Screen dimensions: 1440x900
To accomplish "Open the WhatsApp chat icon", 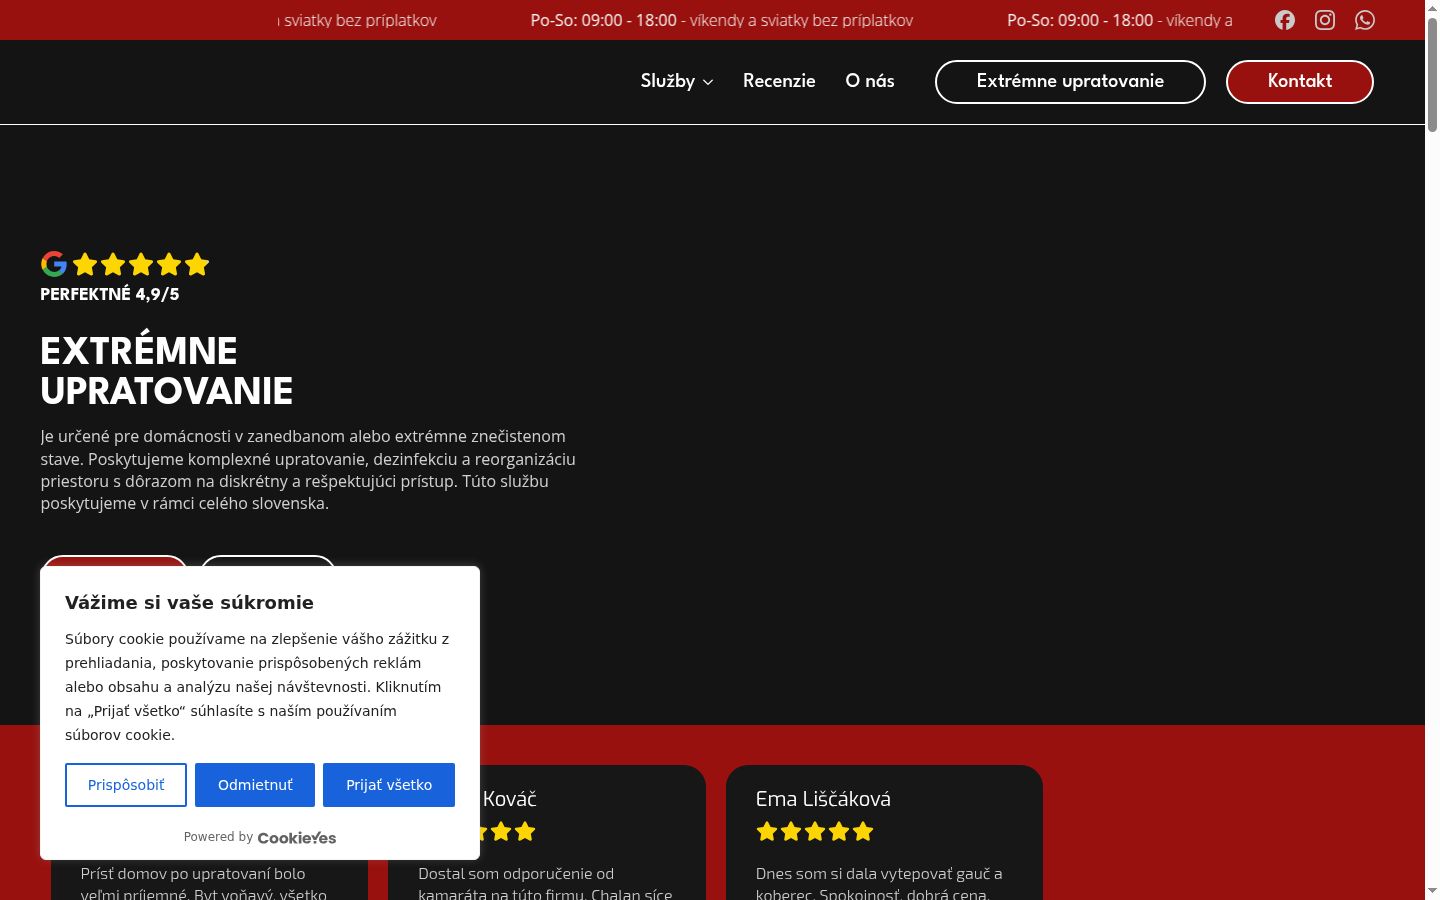I will pyautogui.click(x=1365, y=20).
